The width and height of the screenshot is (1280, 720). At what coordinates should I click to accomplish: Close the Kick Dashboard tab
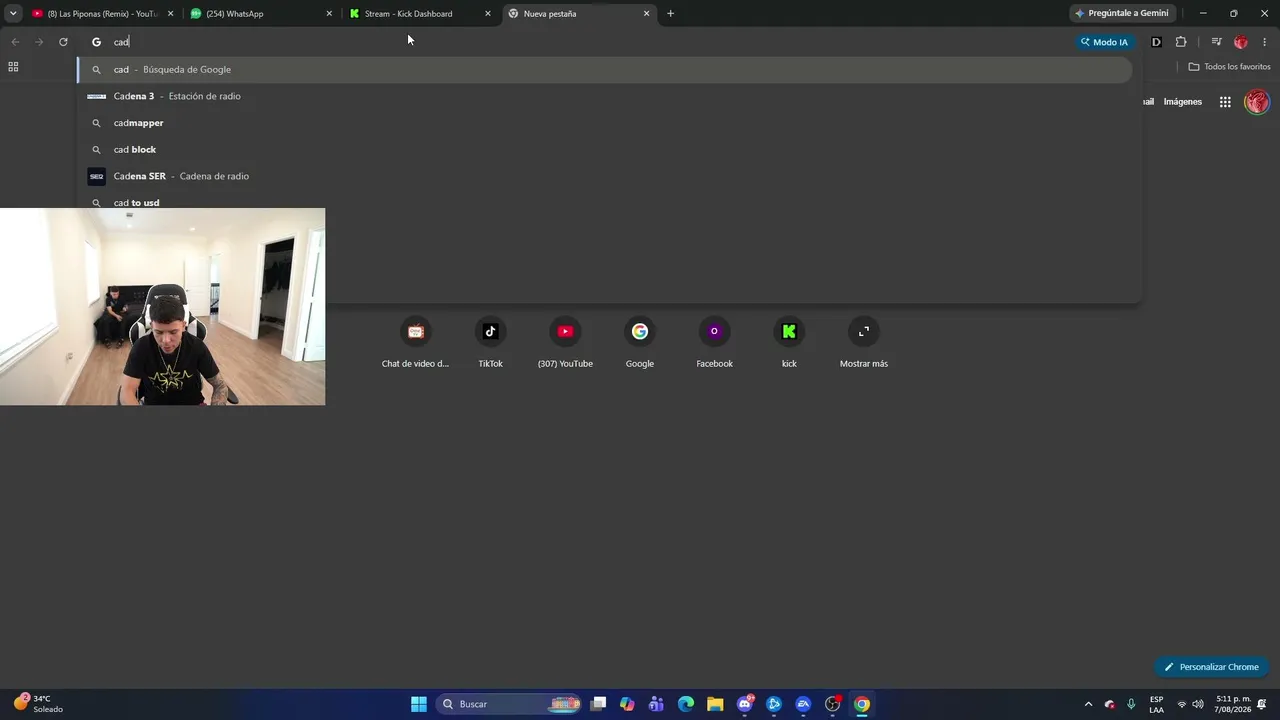pyautogui.click(x=488, y=14)
